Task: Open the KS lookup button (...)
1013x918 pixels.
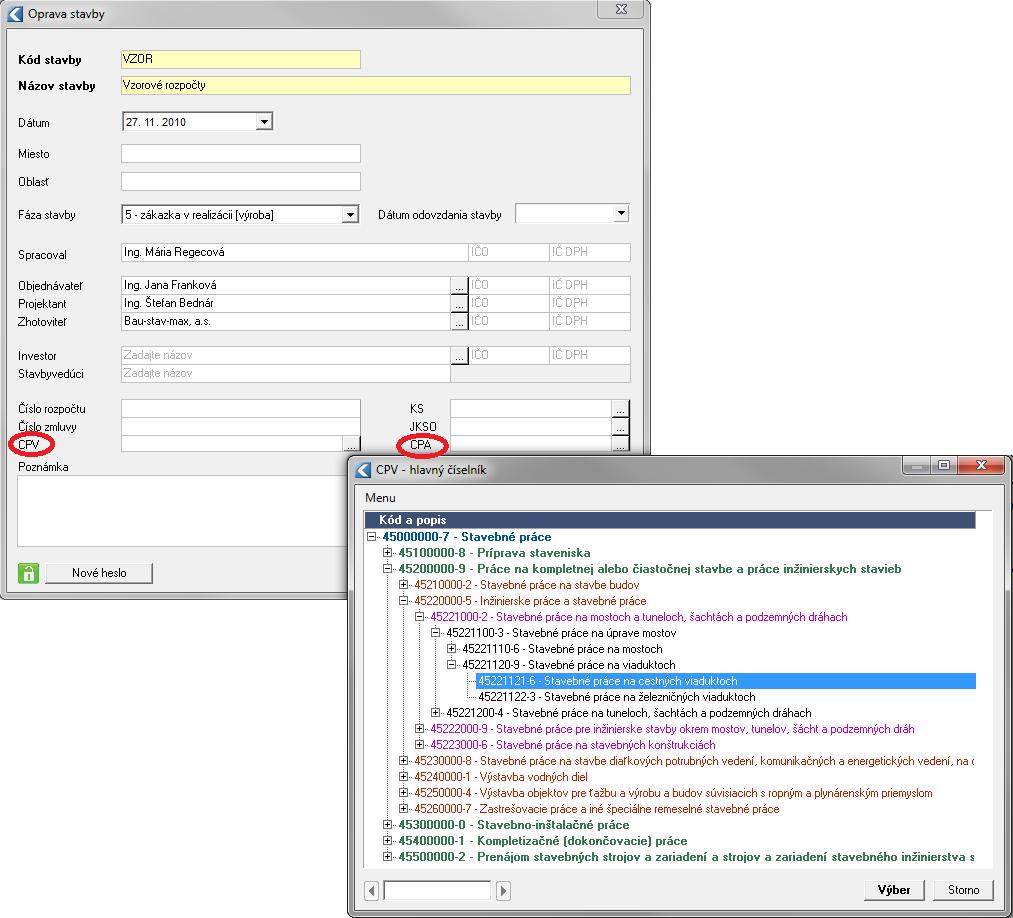Action: pyautogui.click(x=620, y=409)
